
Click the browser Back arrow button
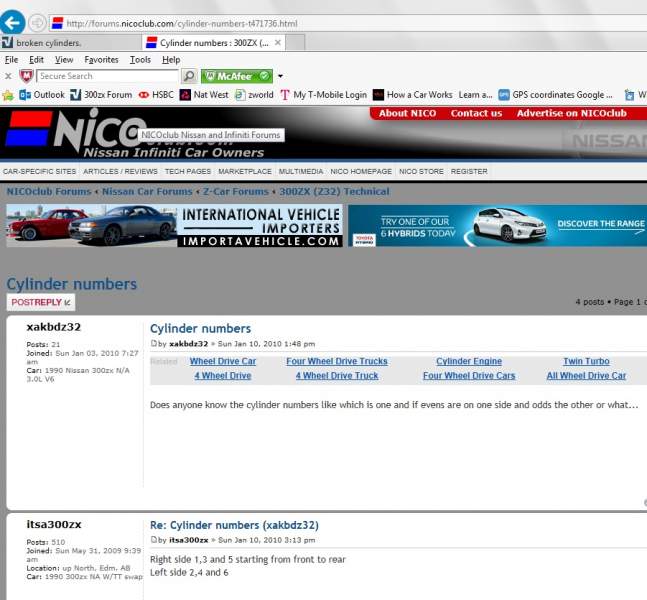pyautogui.click(x=13, y=22)
